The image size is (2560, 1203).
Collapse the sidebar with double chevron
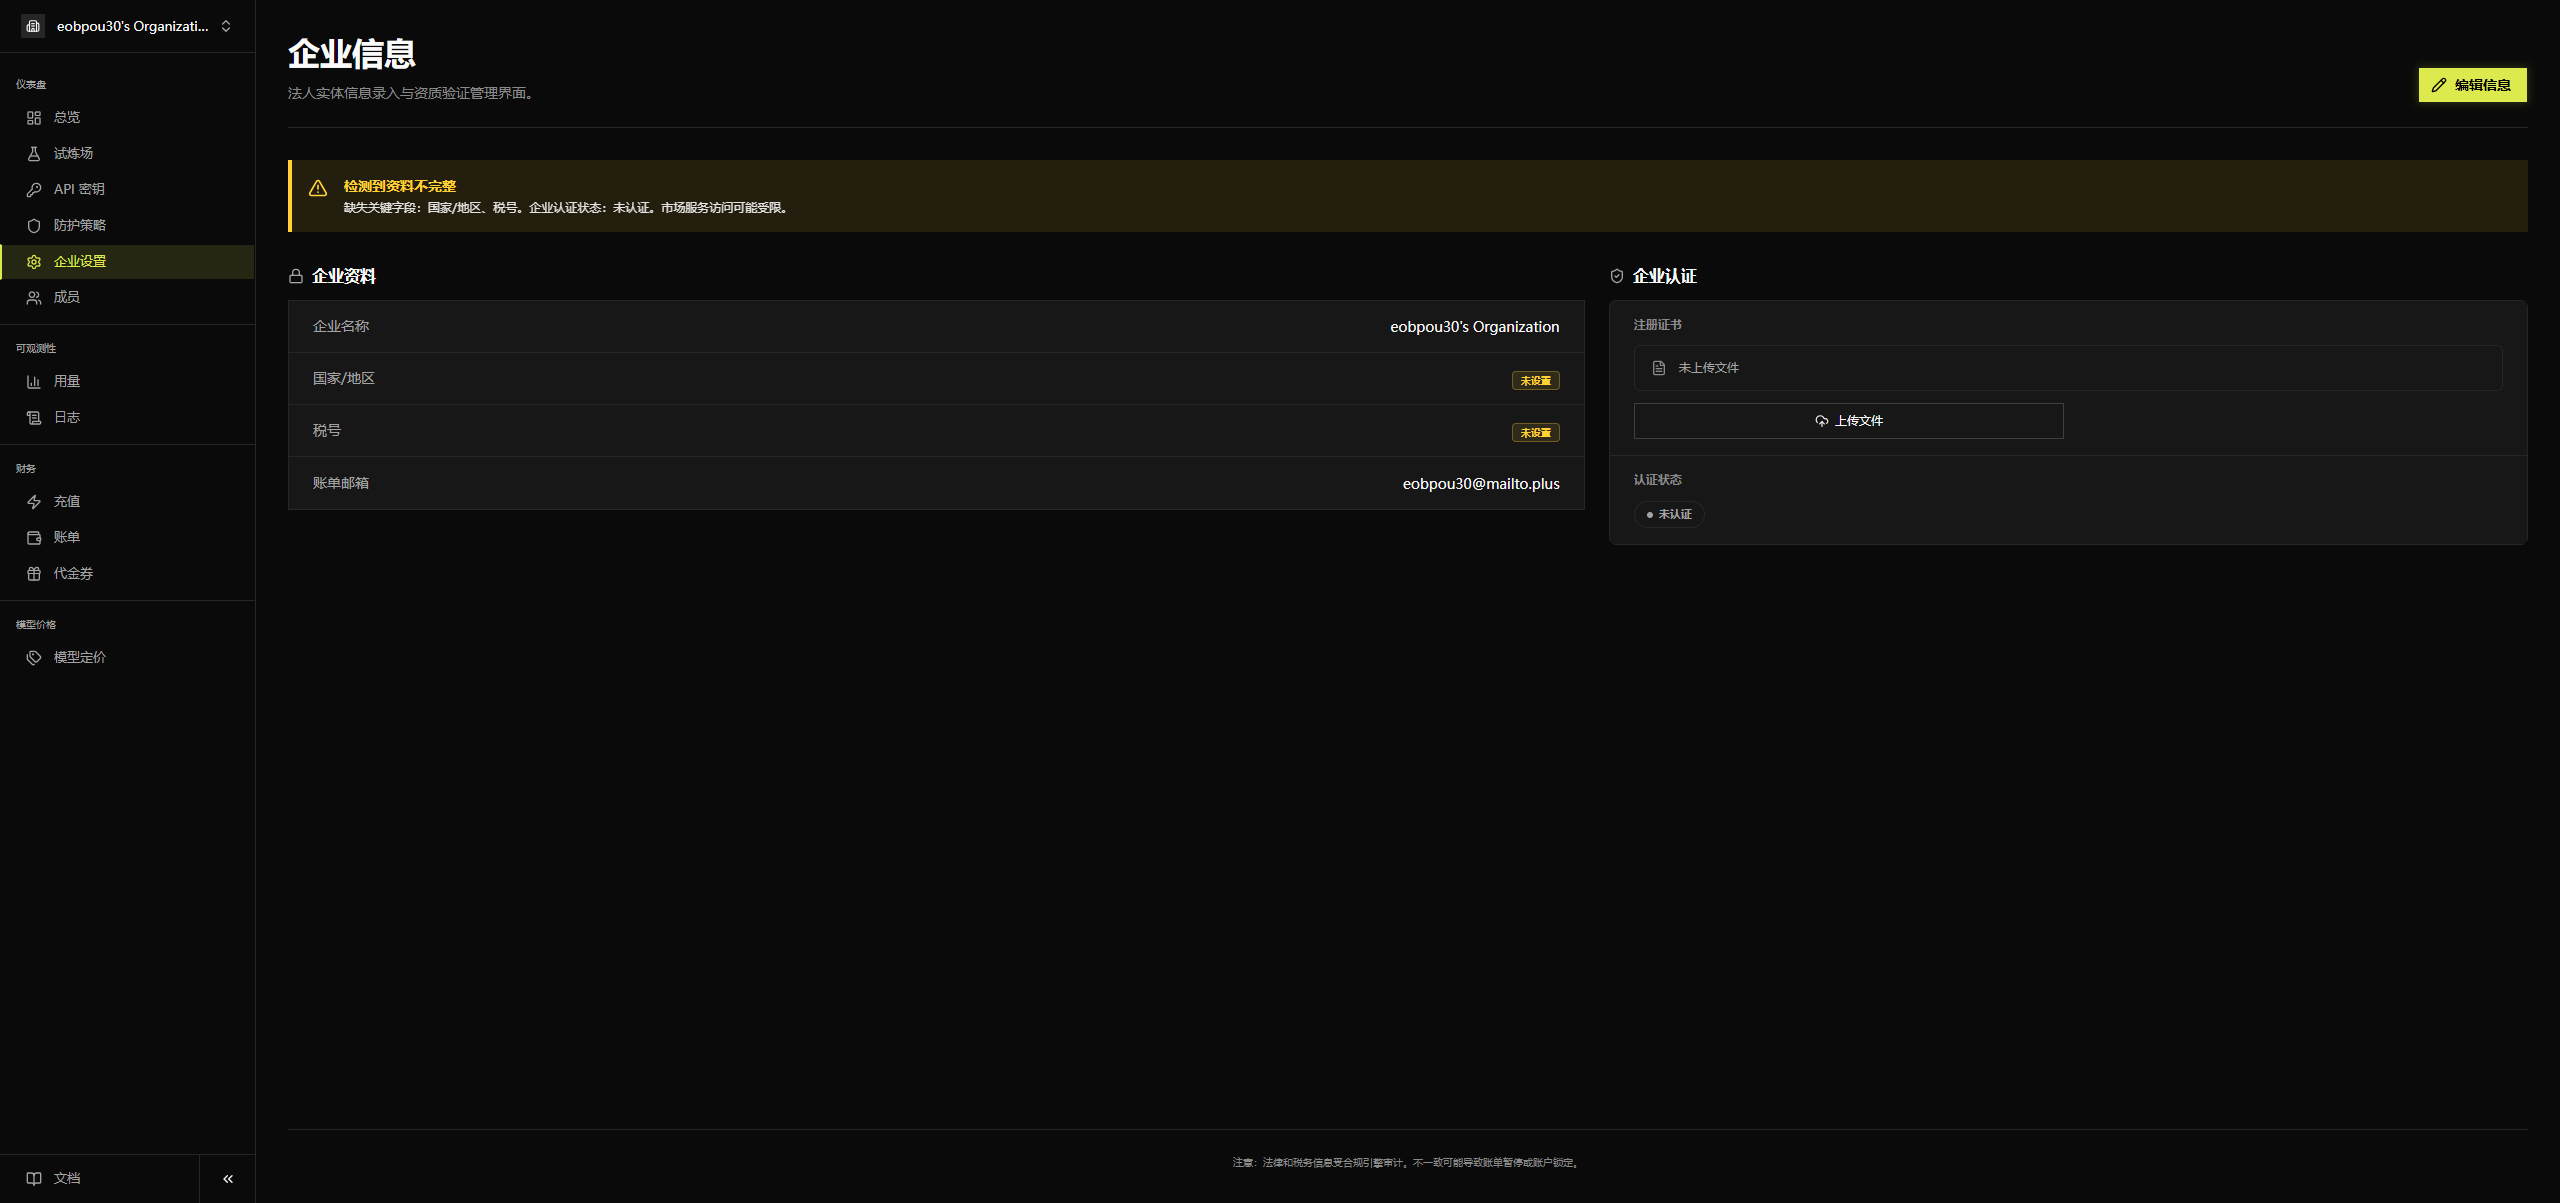(x=228, y=1179)
